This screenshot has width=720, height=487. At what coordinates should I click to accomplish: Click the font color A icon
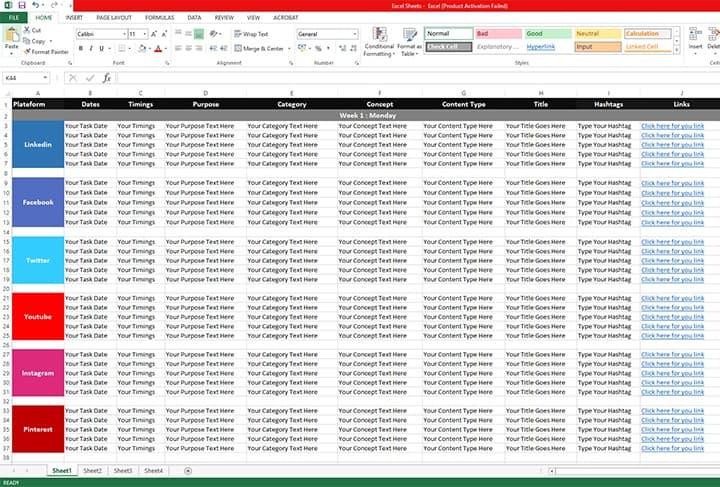[158, 48]
